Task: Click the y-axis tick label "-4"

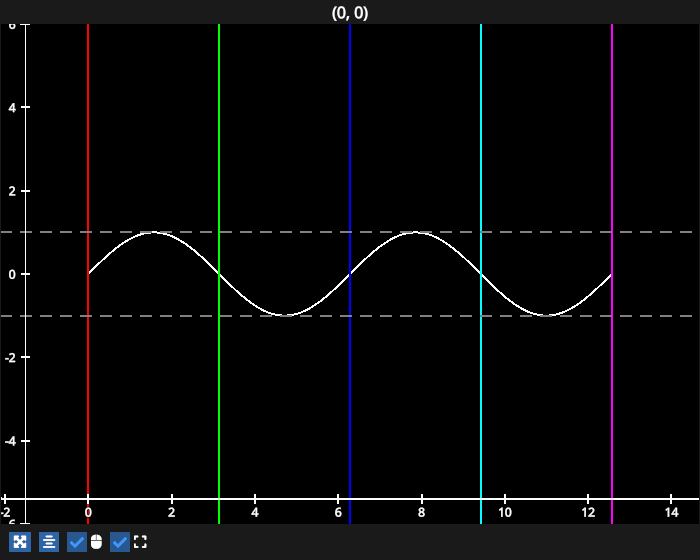Action: click(10, 441)
